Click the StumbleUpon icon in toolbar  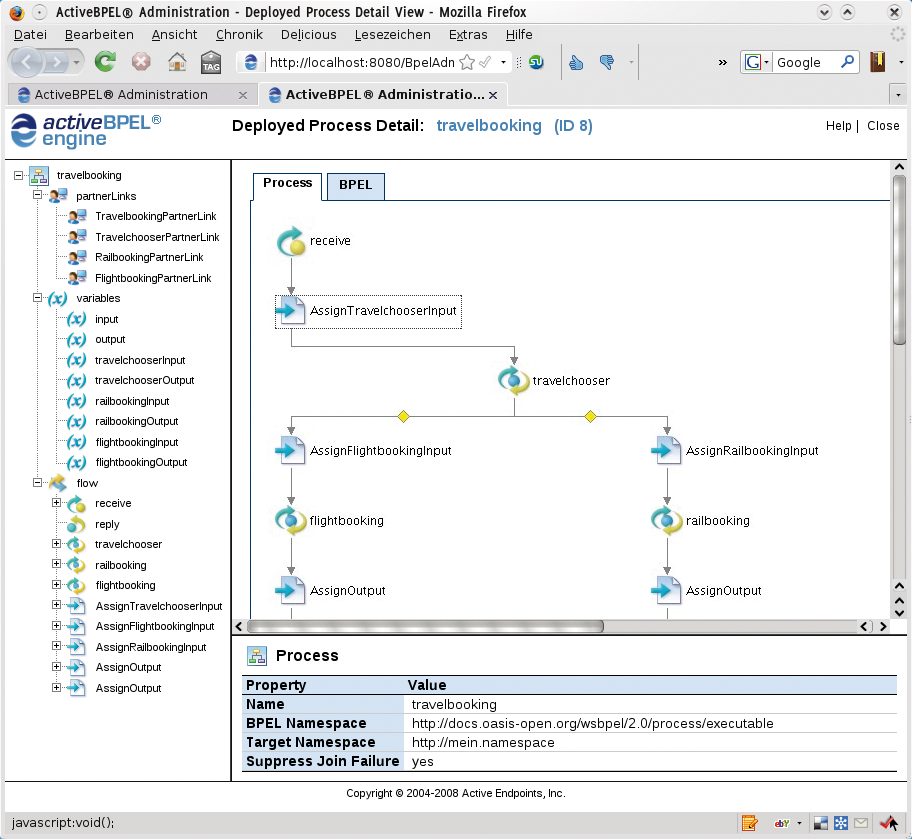[x=536, y=62]
